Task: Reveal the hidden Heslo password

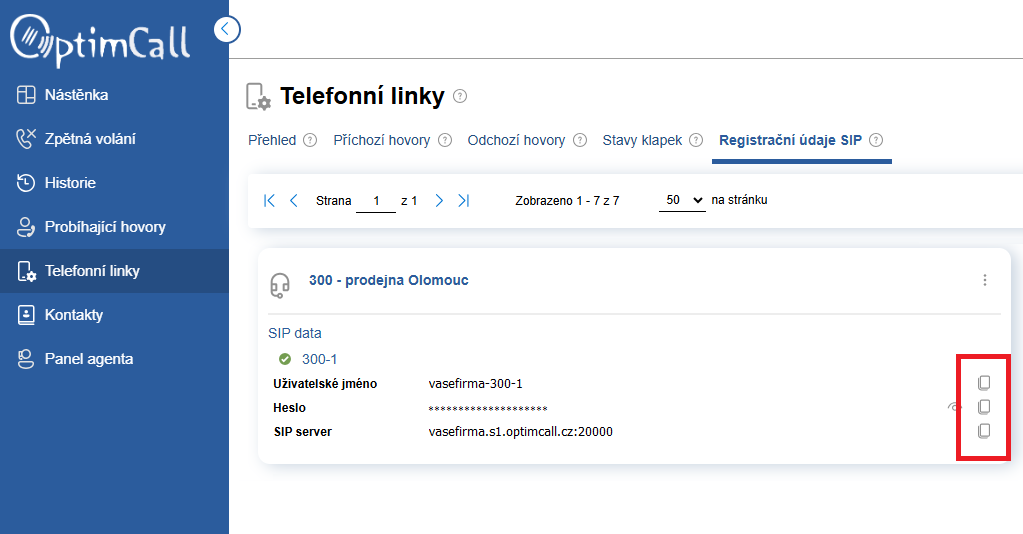Action: tap(955, 407)
